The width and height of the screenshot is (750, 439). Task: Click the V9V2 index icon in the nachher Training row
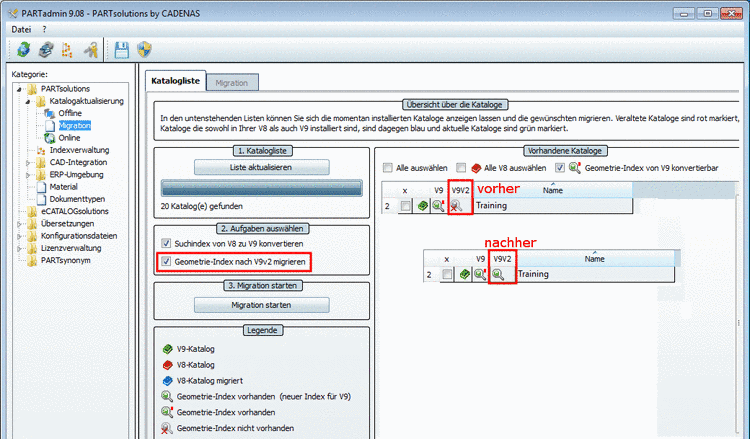tap(498, 274)
